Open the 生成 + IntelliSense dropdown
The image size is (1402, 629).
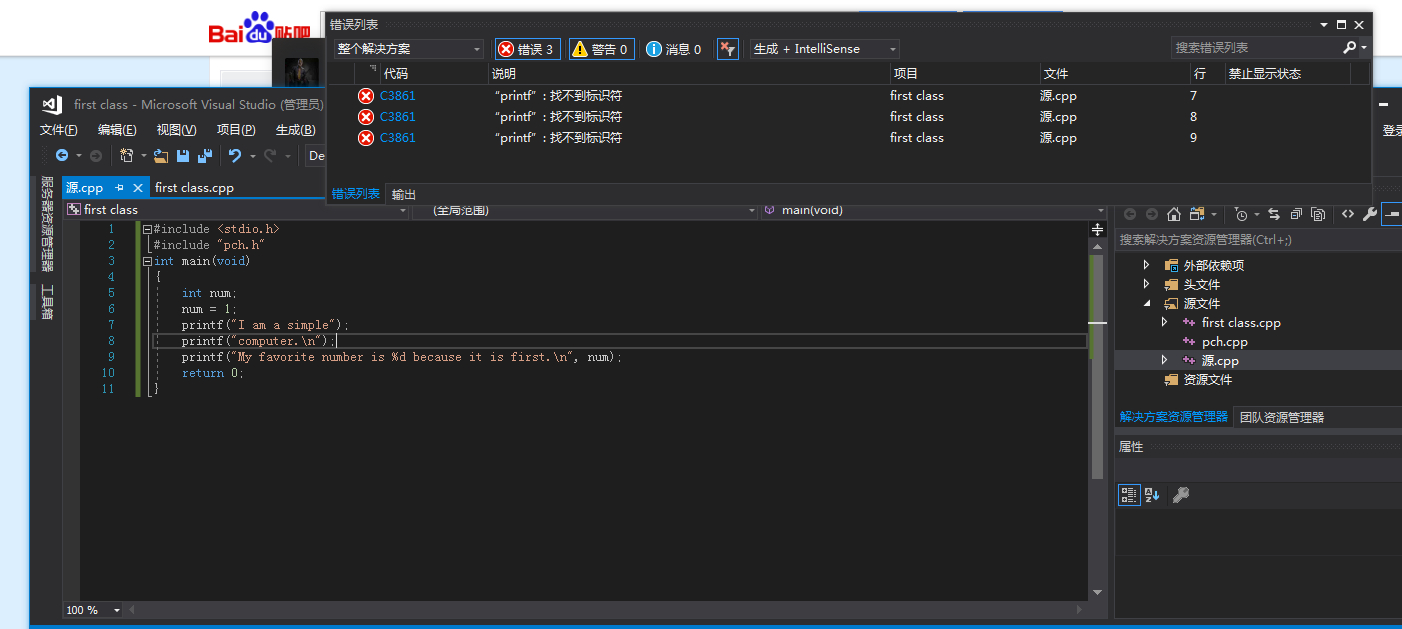coord(824,49)
